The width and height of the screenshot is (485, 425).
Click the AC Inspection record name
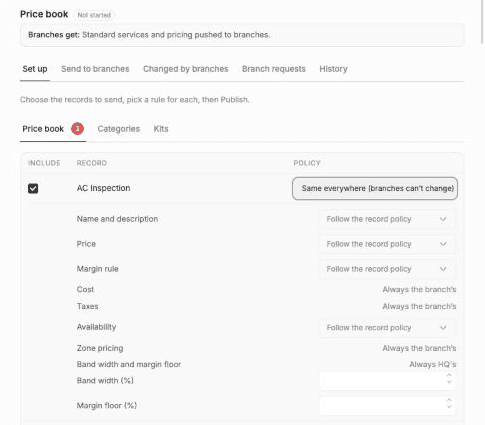coord(103,188)
